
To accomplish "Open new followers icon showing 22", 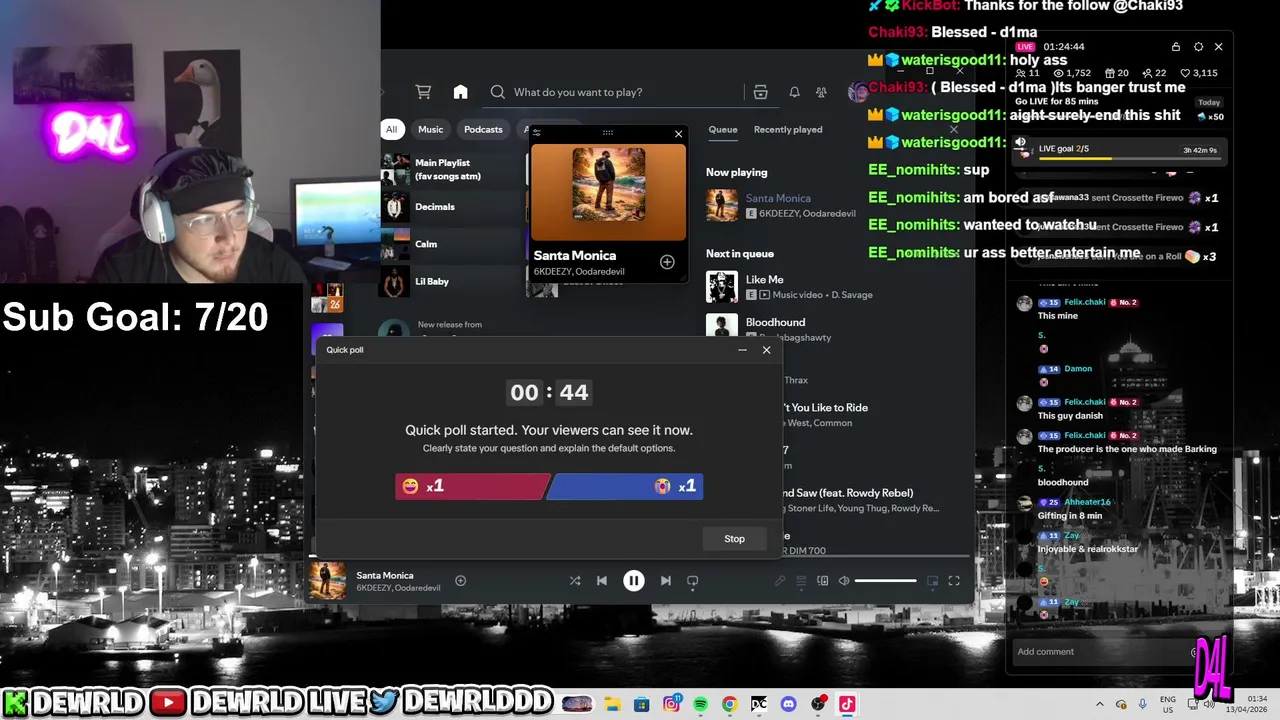I will 1154,73.
